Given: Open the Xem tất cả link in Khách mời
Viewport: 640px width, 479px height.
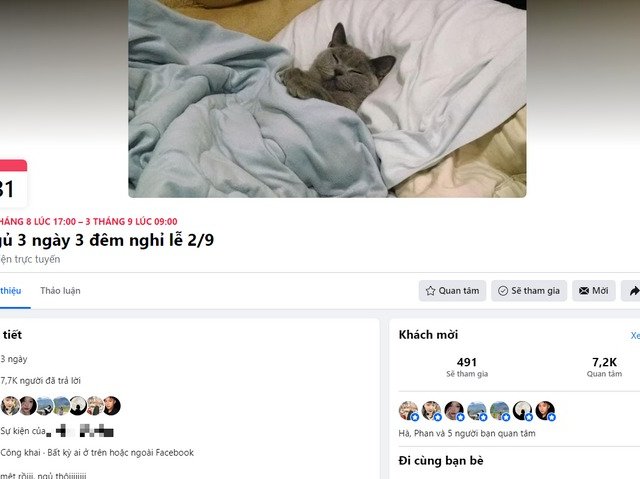Looking at the screenshot, I should point(635,335).
